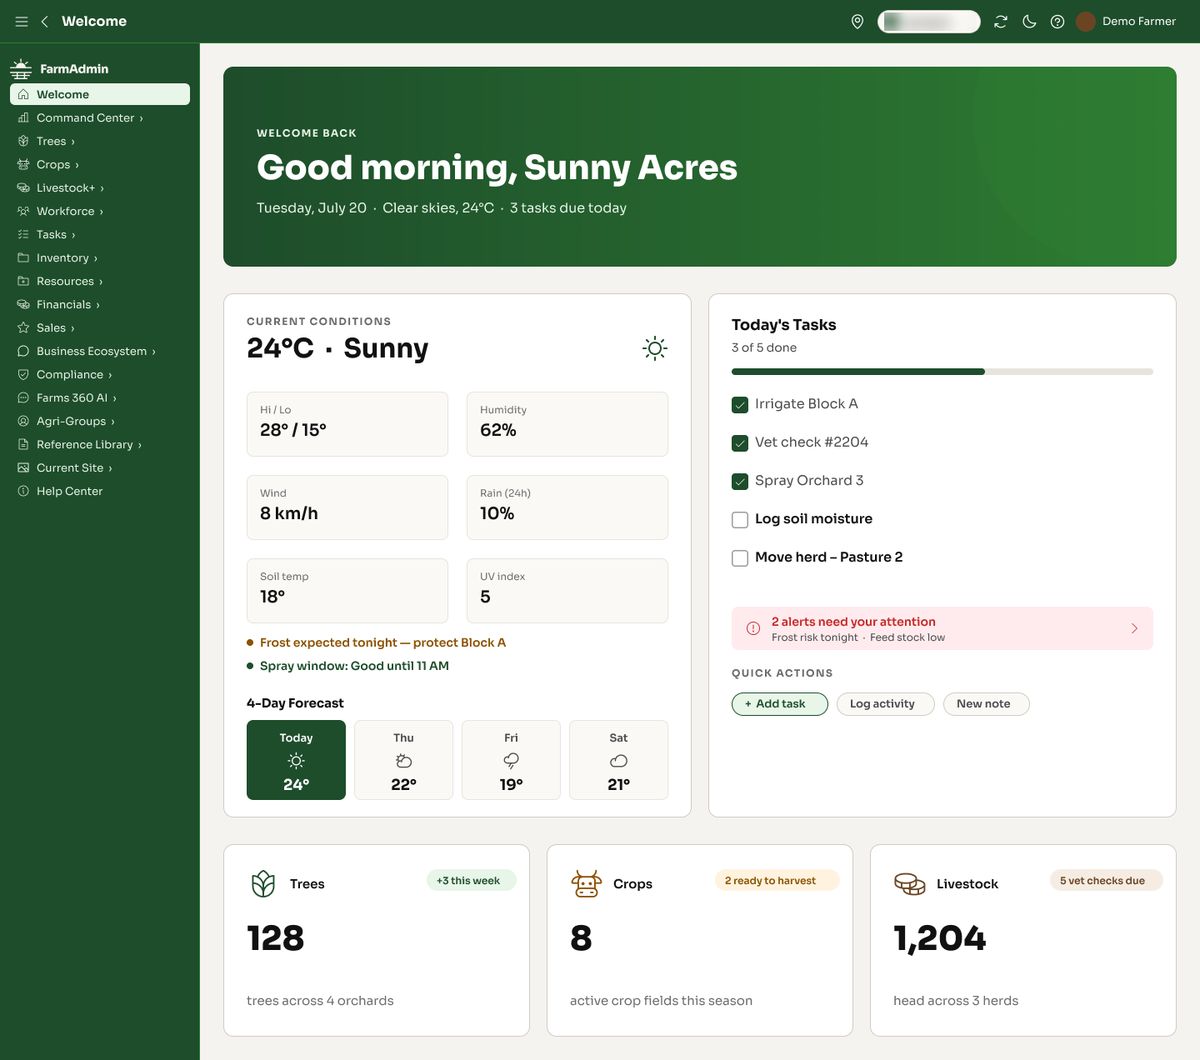Select the Thu forecast tile
The image size is (1200, 1060).
click(404, 760)
